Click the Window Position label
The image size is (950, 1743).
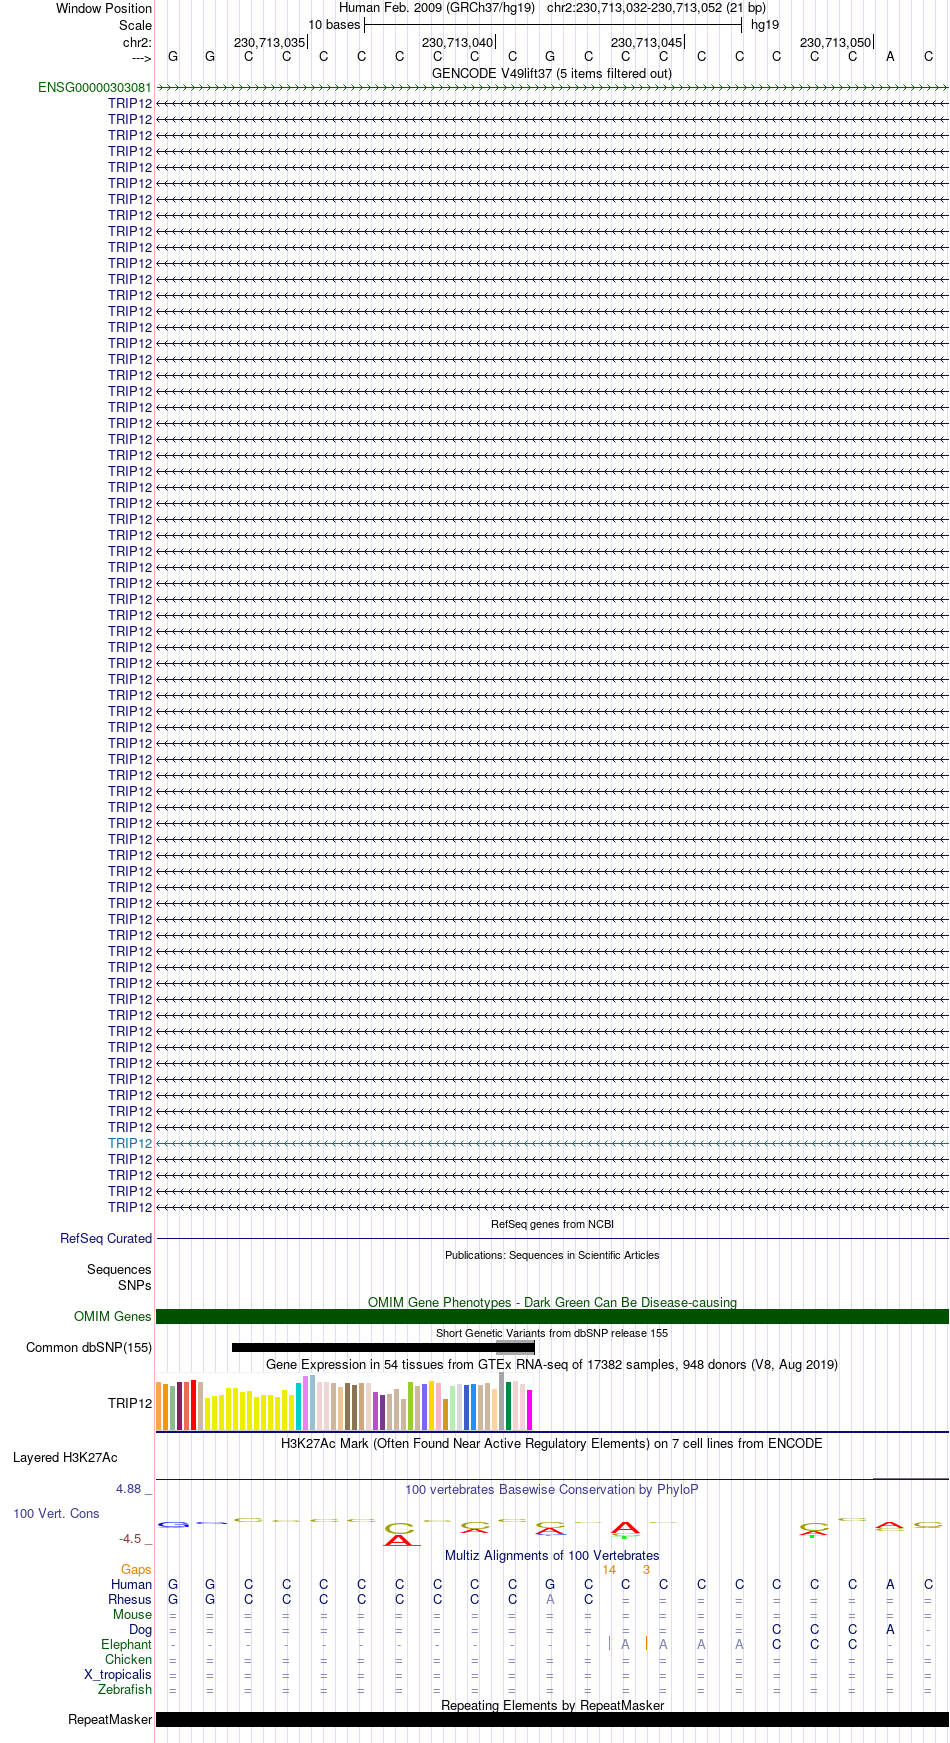point(104,9)
